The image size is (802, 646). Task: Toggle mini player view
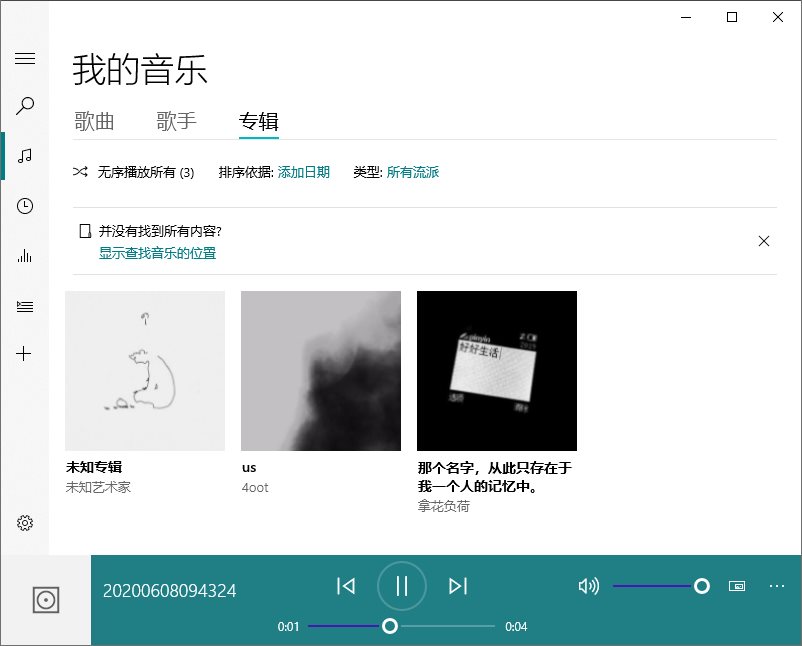pos(737,586)
